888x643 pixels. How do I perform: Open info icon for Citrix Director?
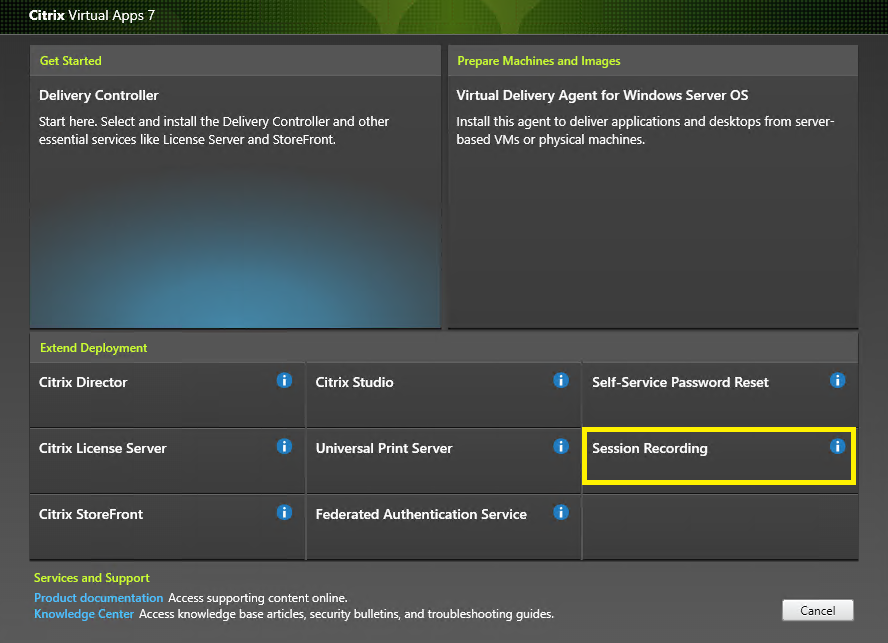click(284, 380)
